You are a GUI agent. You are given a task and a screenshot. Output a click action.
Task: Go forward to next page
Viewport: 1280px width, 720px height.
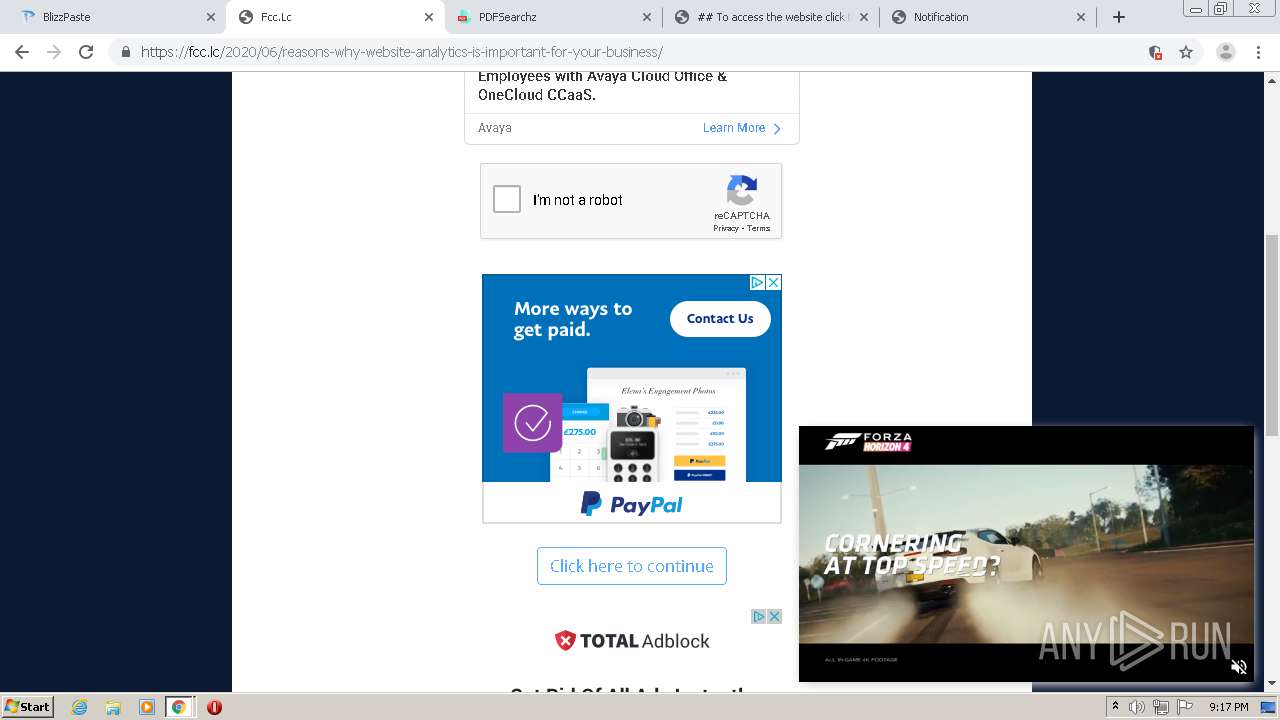tap(54, 52)
